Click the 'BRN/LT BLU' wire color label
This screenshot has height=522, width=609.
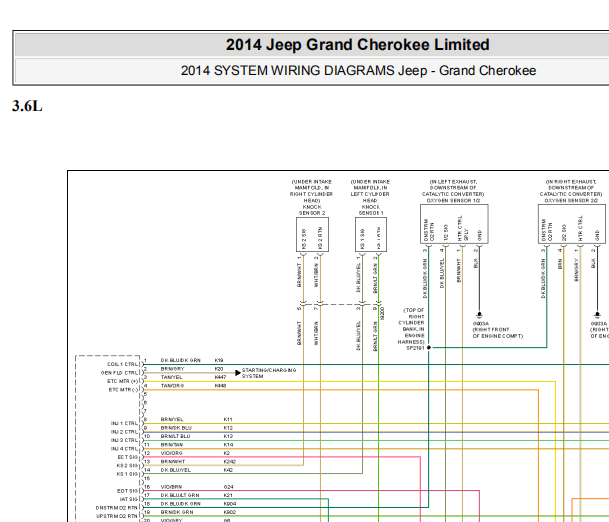coord(175,436)
